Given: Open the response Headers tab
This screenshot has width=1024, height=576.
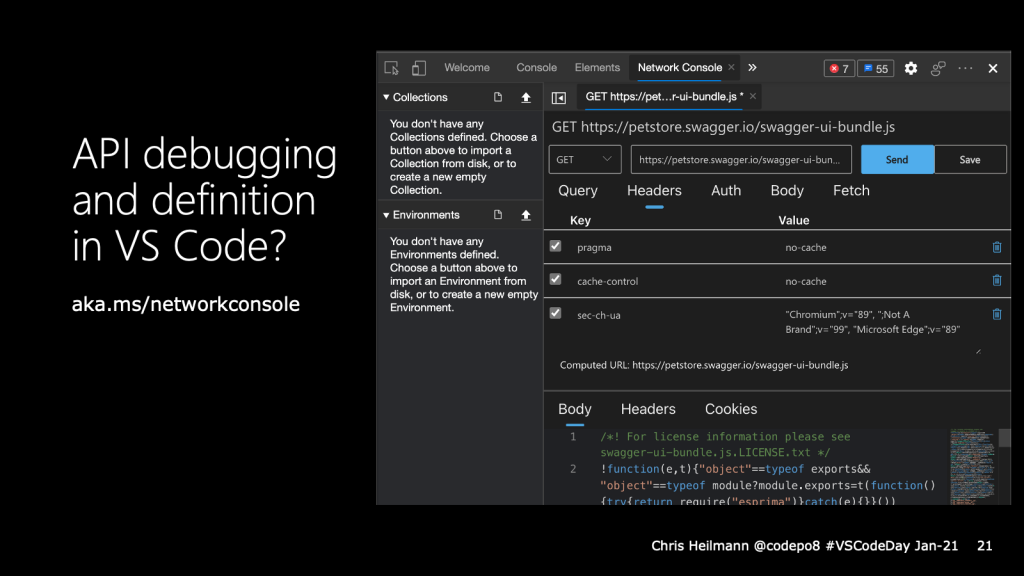Looking at the screenshot, I should tap(648, 409).
